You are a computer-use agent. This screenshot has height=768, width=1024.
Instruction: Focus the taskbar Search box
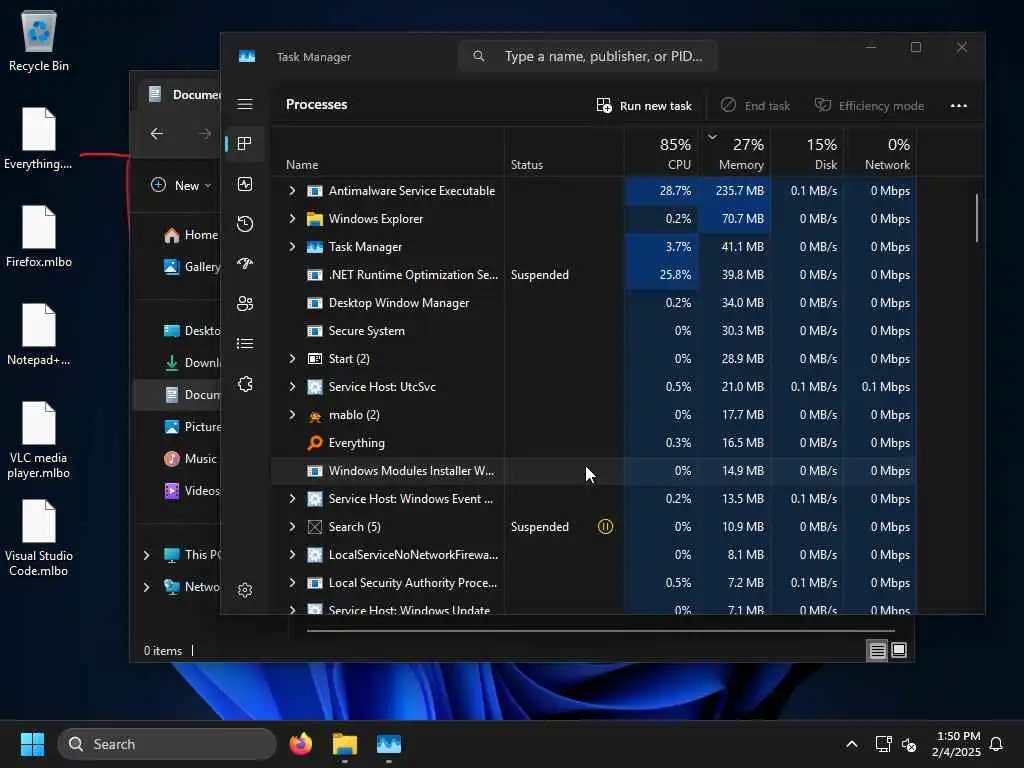pyautogui.click(x=167, y=744)
